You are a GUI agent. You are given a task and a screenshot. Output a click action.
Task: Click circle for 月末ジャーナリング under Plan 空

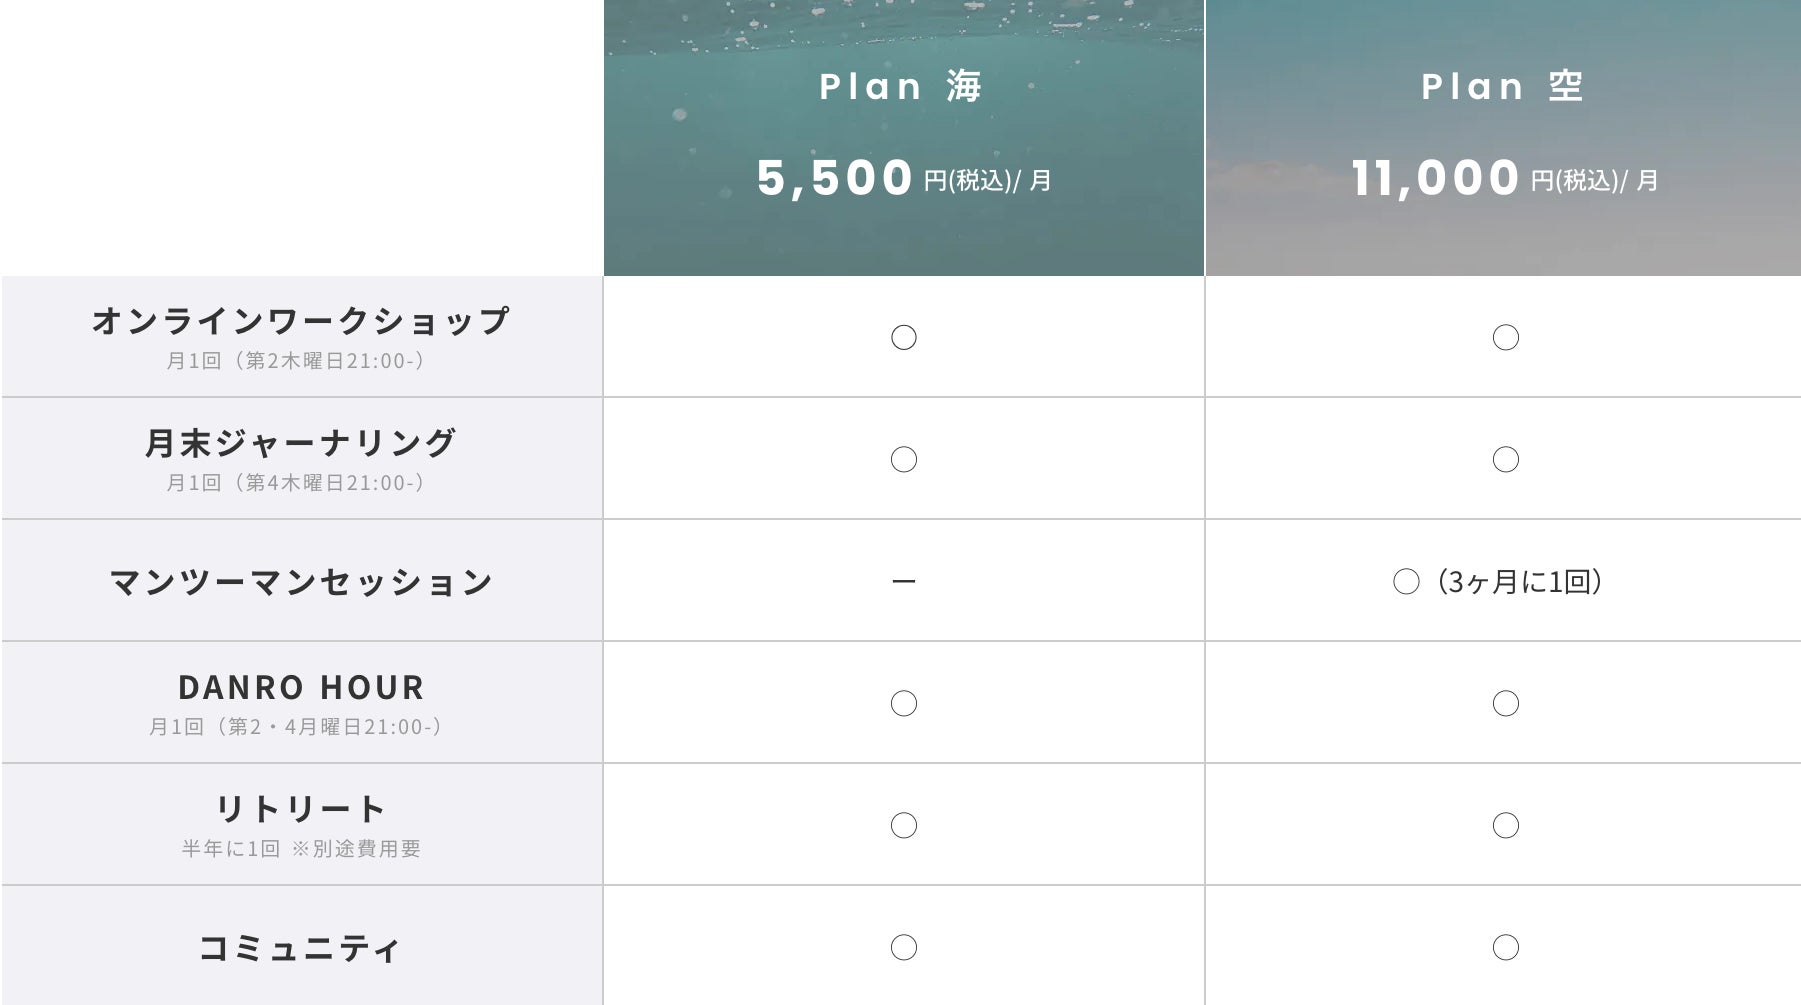coord(1505,460)
